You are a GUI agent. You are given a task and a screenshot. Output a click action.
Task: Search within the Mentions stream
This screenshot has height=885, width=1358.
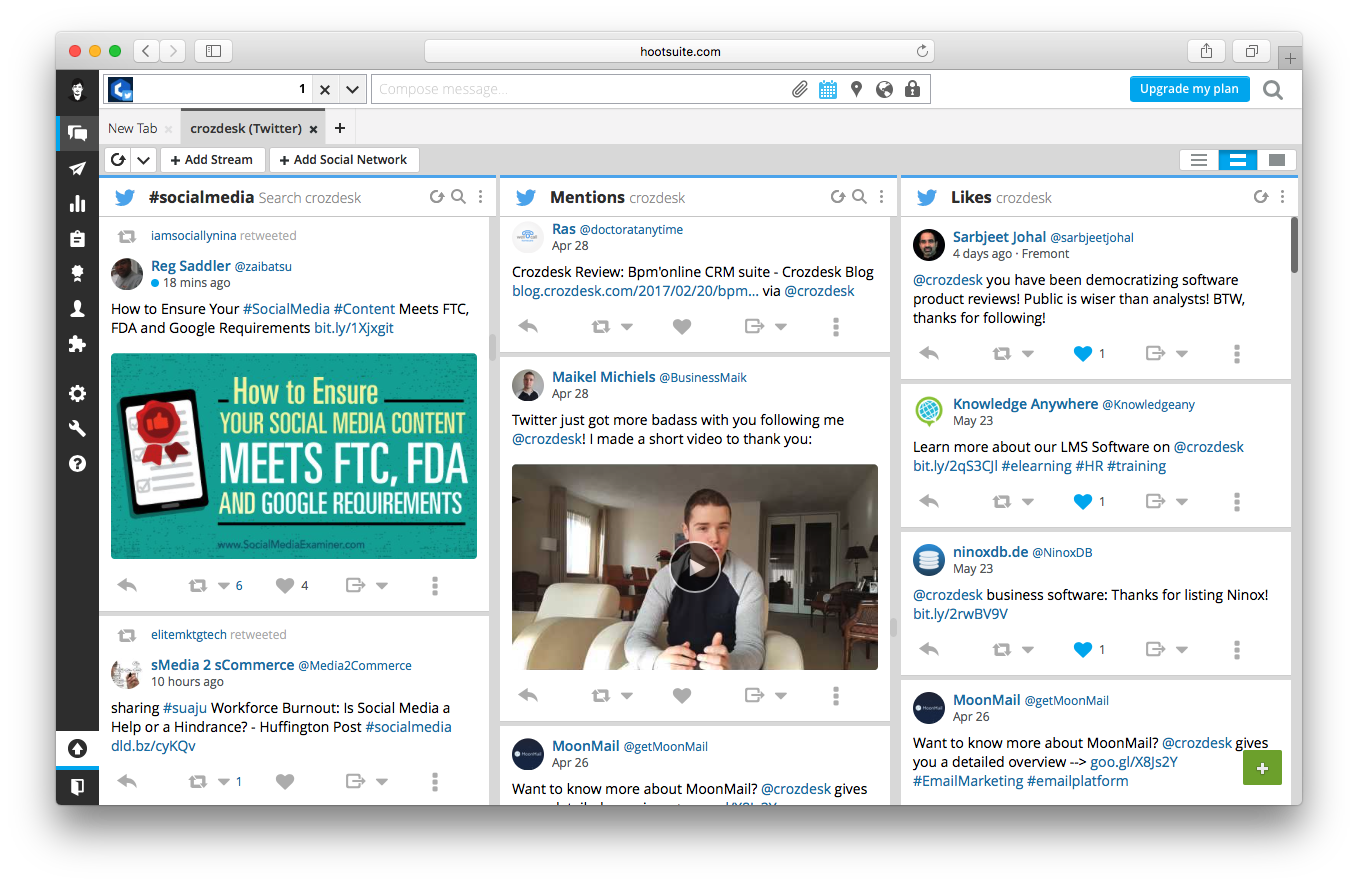859,197
